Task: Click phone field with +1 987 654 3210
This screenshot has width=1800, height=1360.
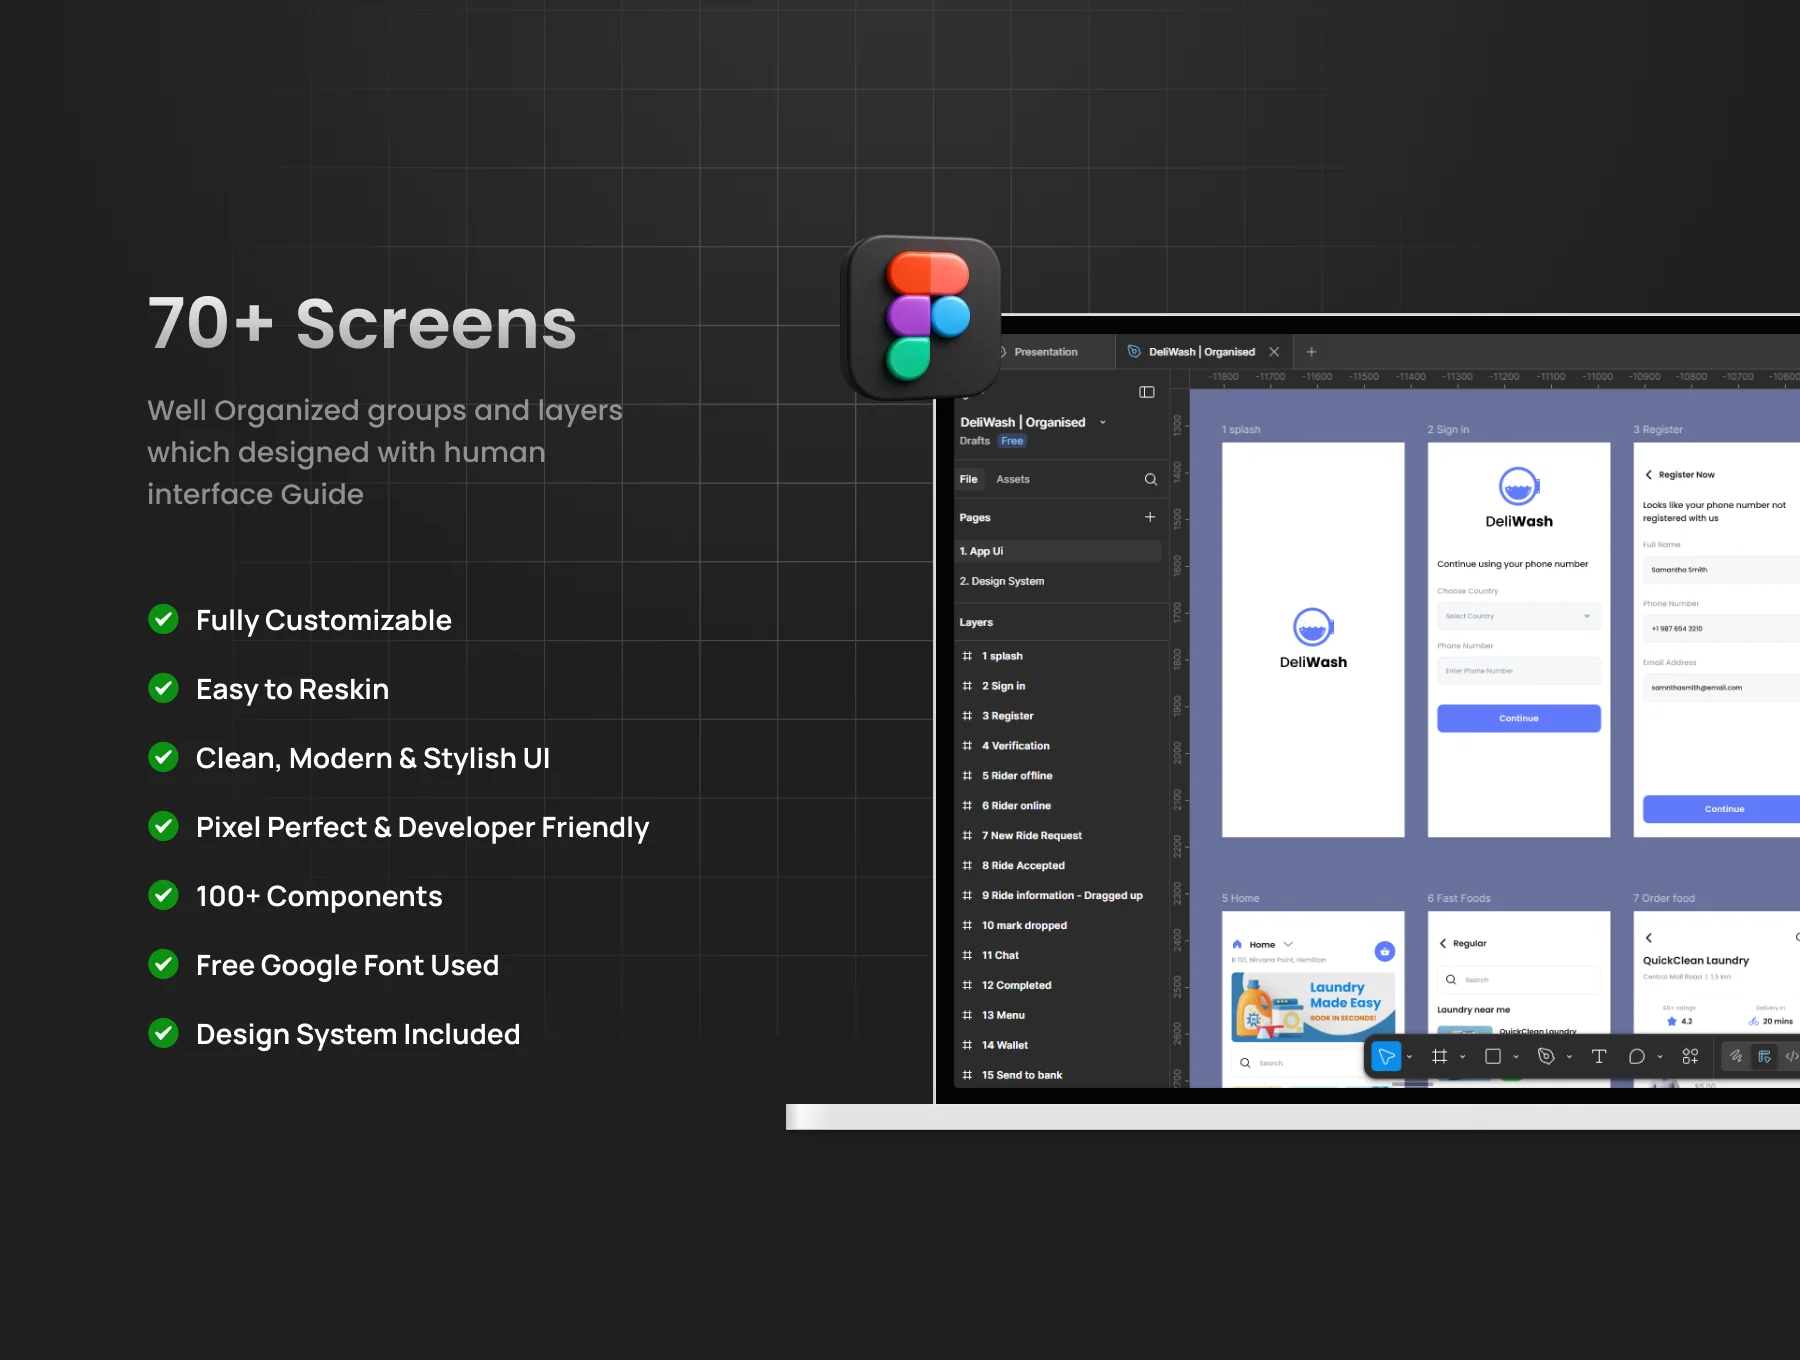Action: point(1722,629)
